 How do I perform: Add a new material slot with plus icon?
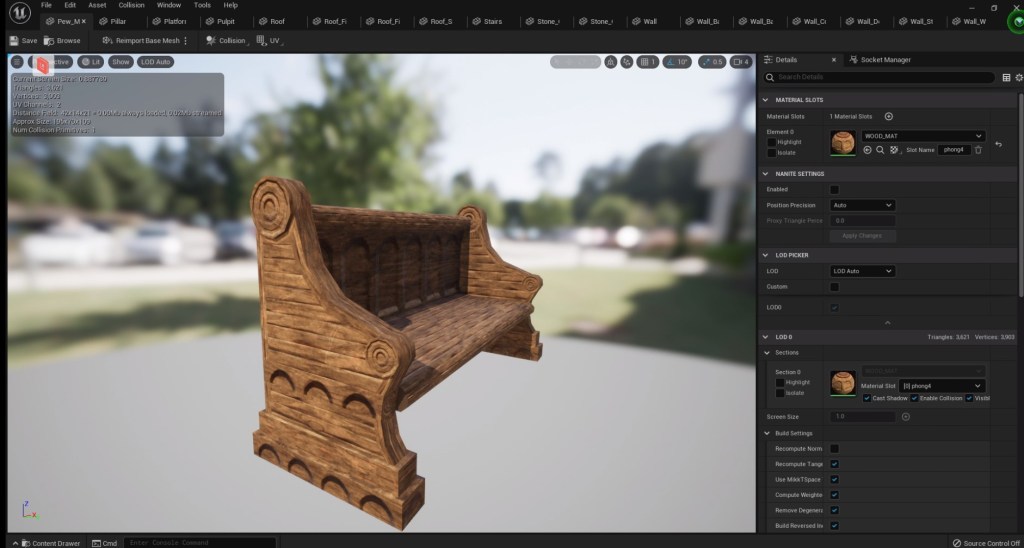(x=888, y=117)
